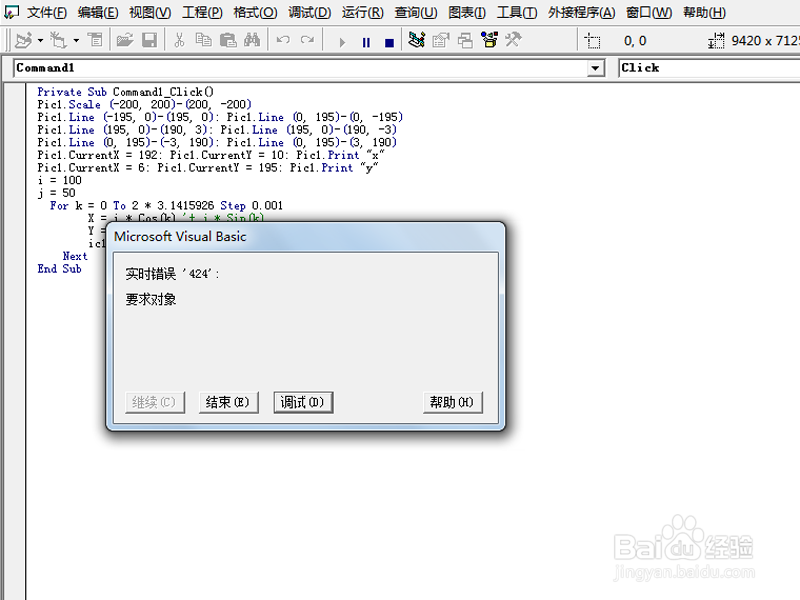
Task: Click the Open Project folder icon
Action: coord(124,40)
